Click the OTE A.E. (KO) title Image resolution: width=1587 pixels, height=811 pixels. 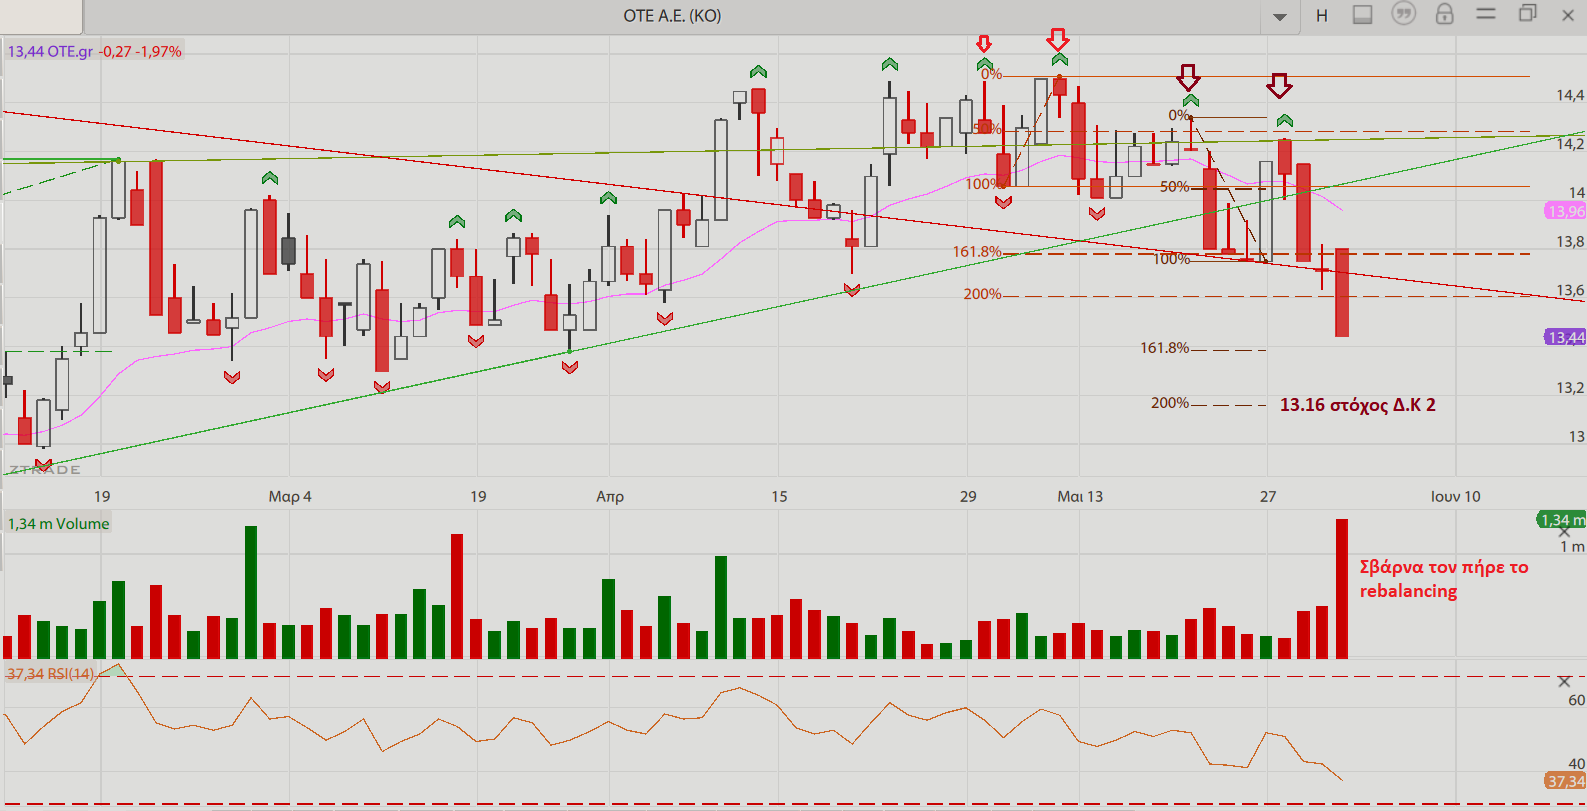tap(672, 16)
